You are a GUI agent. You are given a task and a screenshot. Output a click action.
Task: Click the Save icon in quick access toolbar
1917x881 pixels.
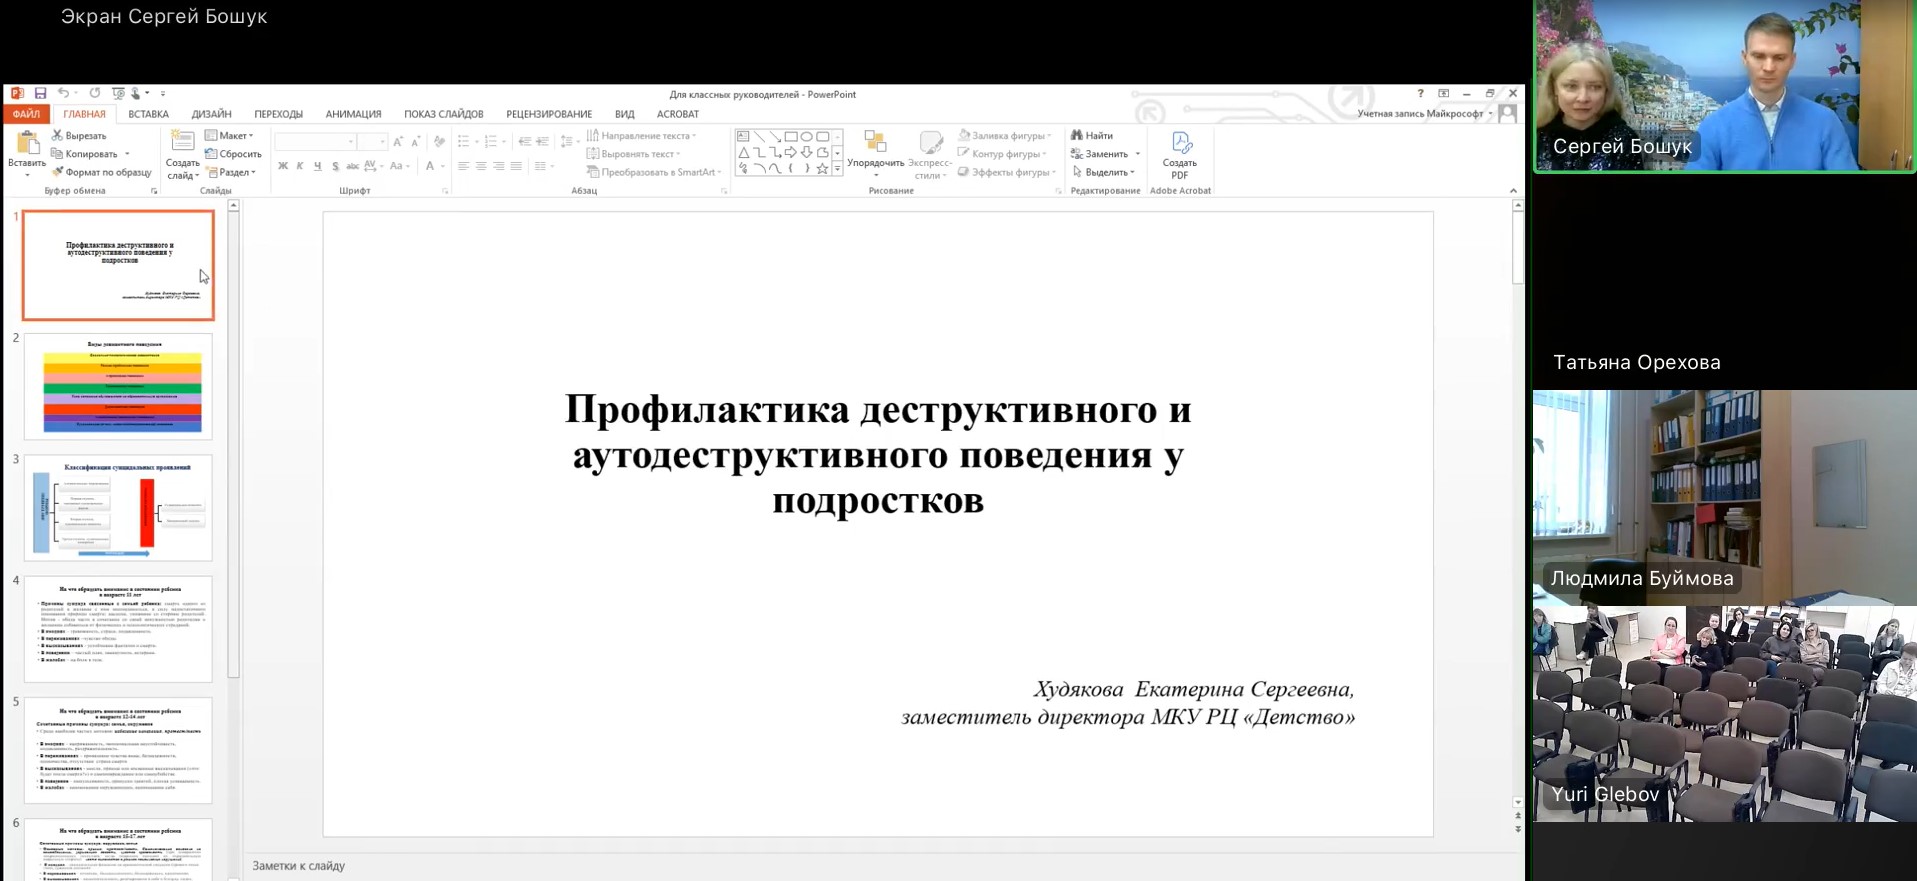click(x=40, y=94)
